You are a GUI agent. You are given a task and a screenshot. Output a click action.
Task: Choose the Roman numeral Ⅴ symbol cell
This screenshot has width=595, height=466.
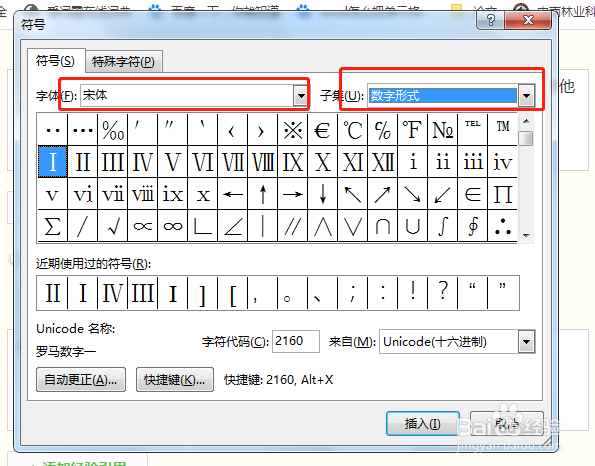click(x=173, y=162)
